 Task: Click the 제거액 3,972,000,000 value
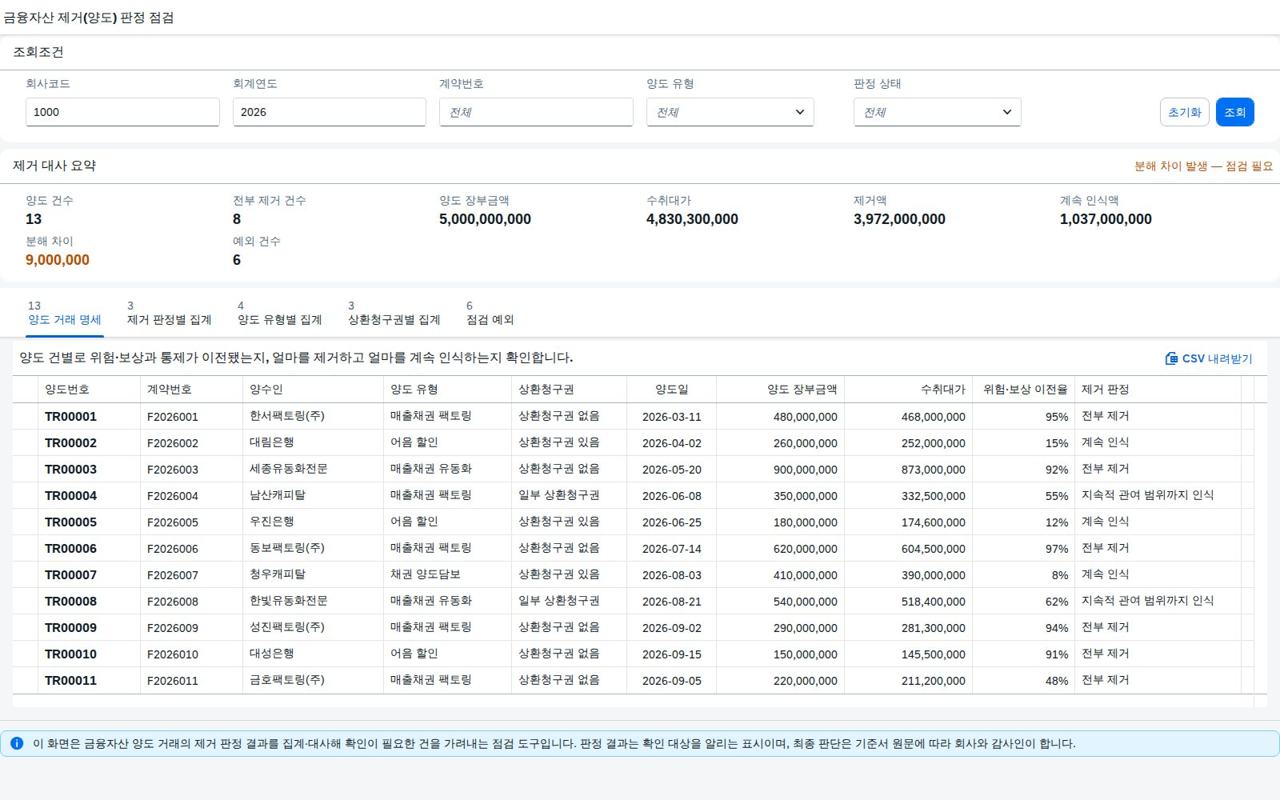coord(899,219)
